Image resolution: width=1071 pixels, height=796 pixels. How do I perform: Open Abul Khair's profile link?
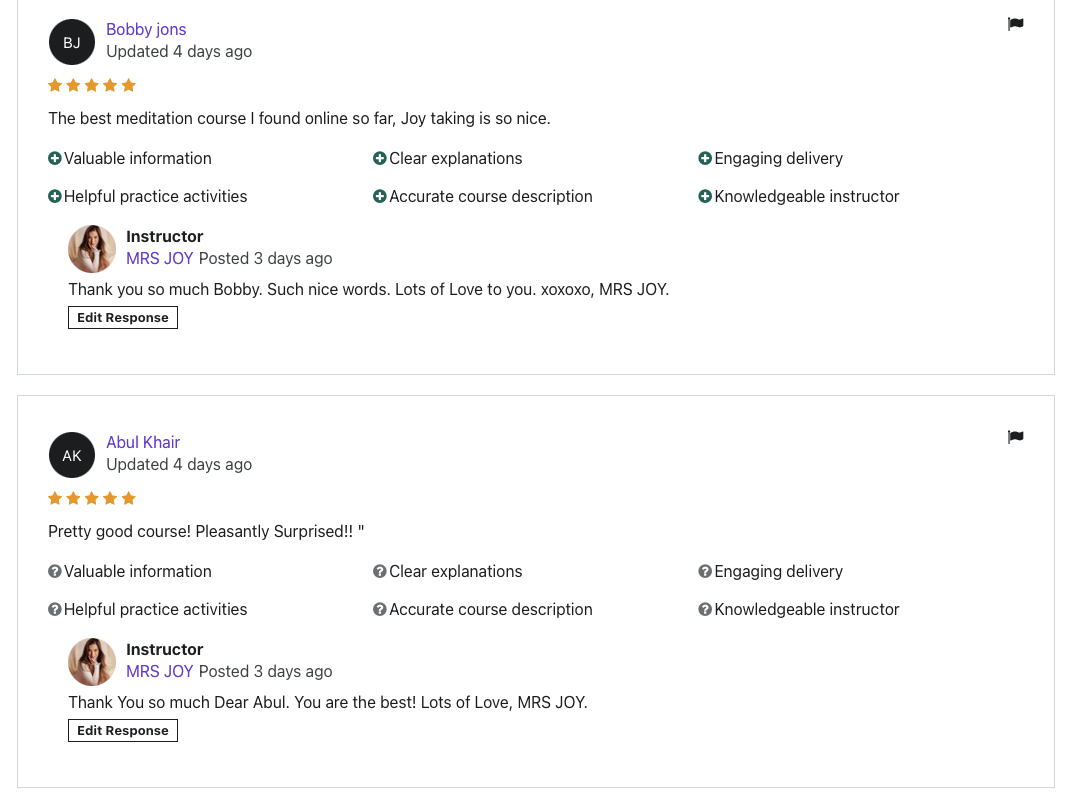[x=143, y=442]
